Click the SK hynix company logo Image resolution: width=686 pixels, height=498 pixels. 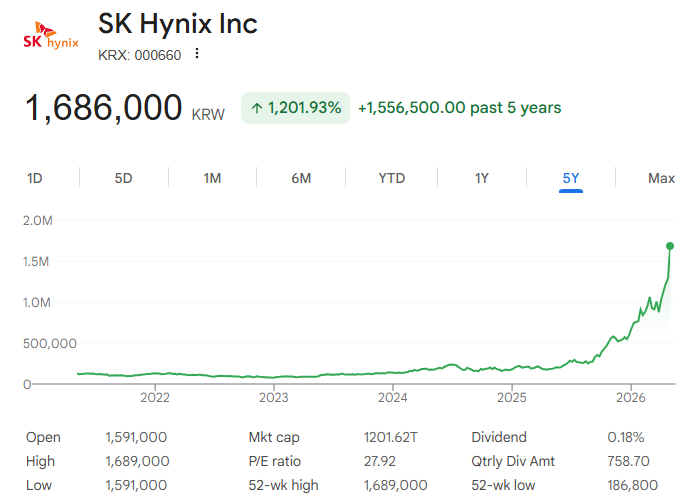(x=51, y=35)
